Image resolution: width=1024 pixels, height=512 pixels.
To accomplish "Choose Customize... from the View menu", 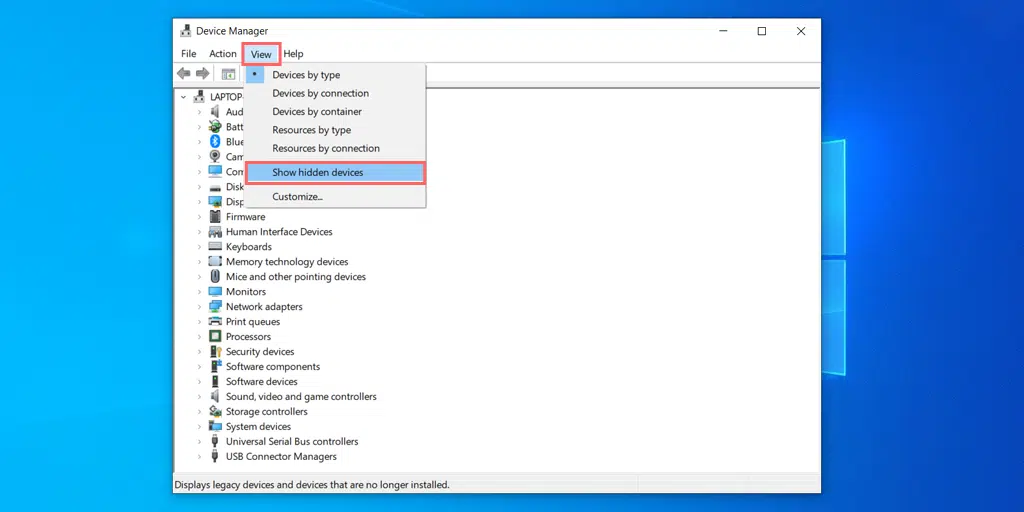I will pos(335,197).
